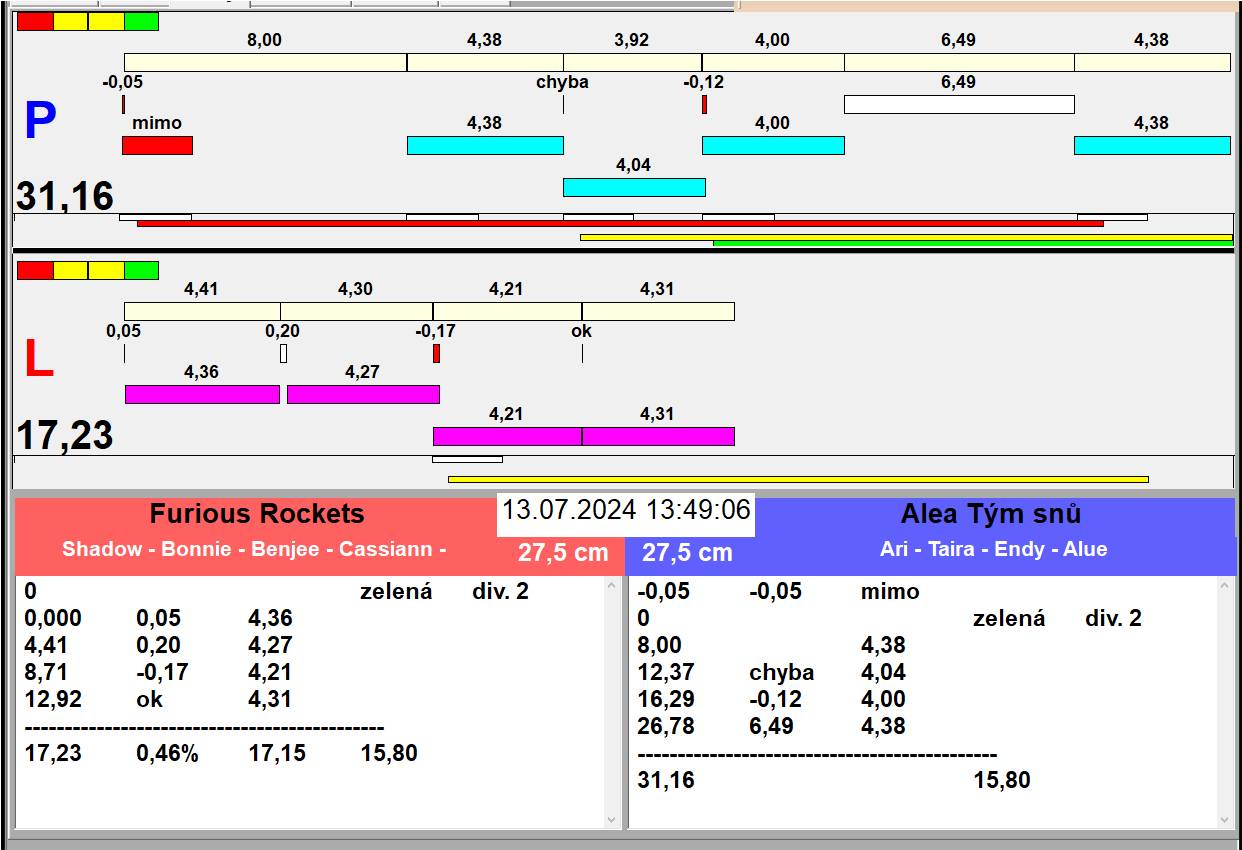Click the -0,05 start marker in lane P
Viewport: 1242px width, 850px height.
point(123,104)
